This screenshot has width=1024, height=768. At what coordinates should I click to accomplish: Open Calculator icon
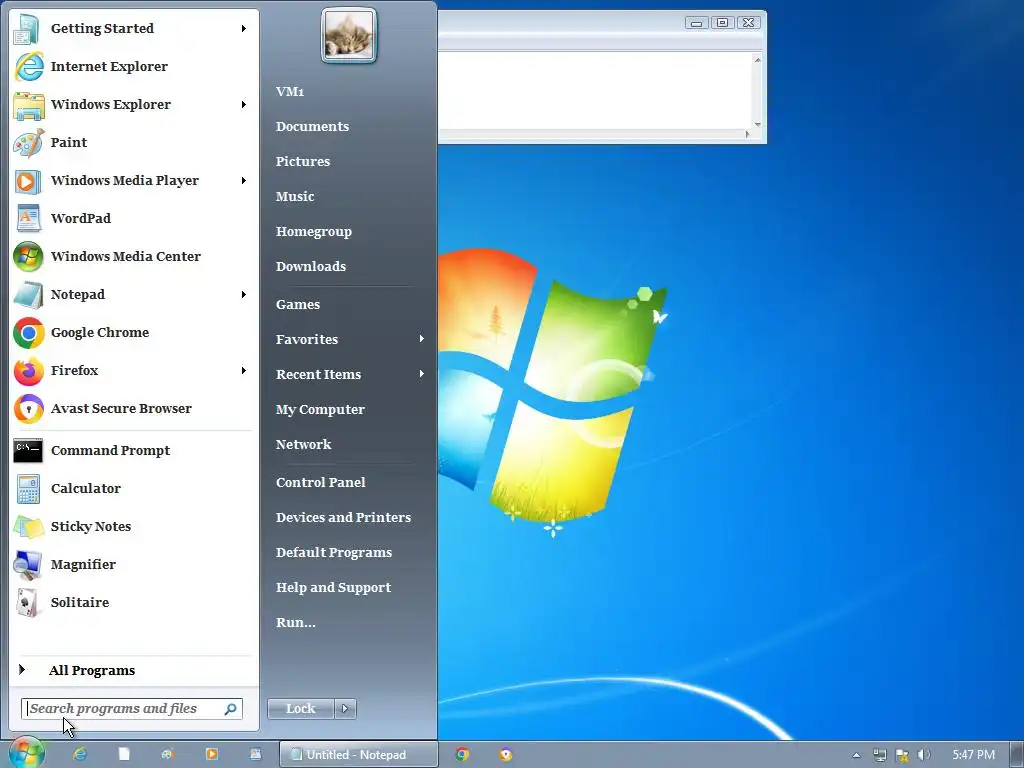pyautogui.click(x=28, y=488)
